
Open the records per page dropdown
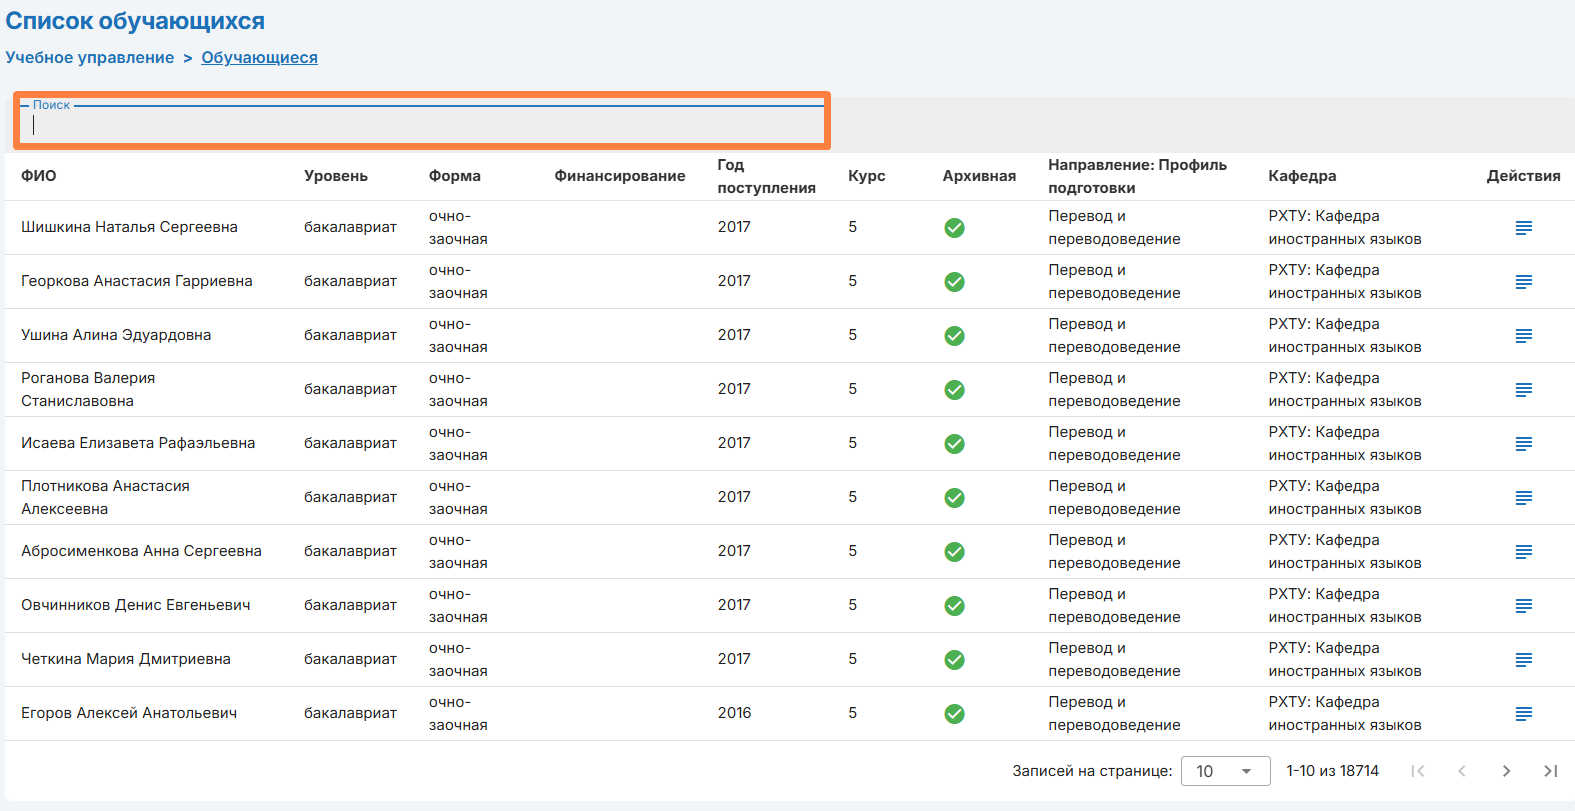(1225, 771)
